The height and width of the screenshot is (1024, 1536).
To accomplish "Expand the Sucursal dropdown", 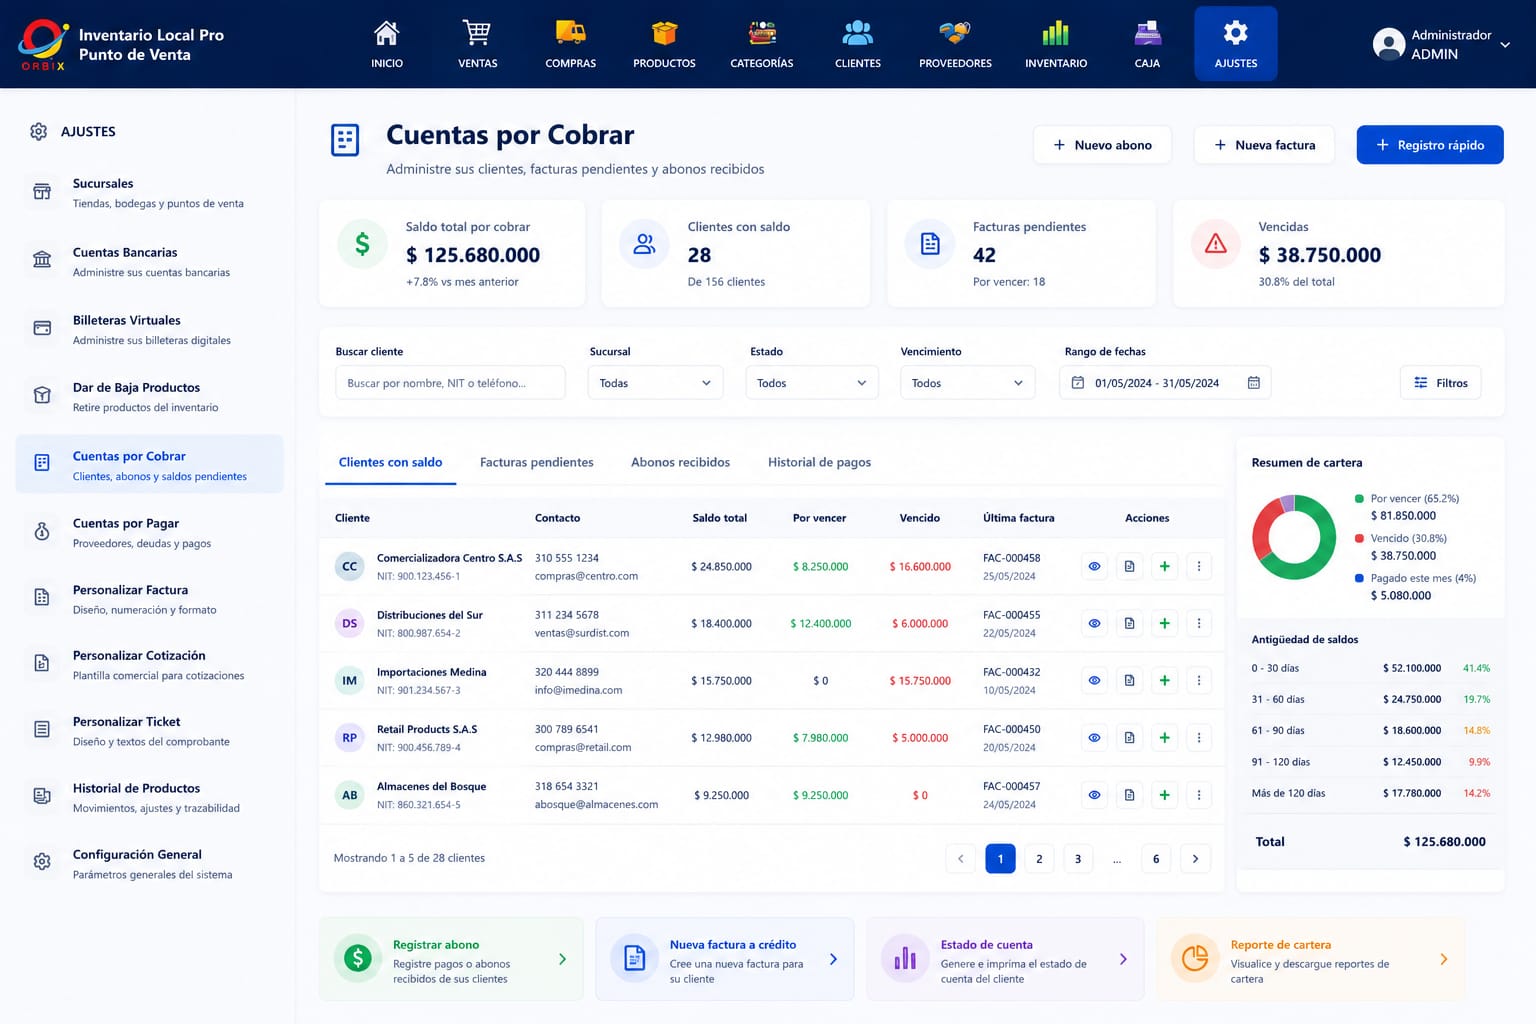I will point(655,383).
